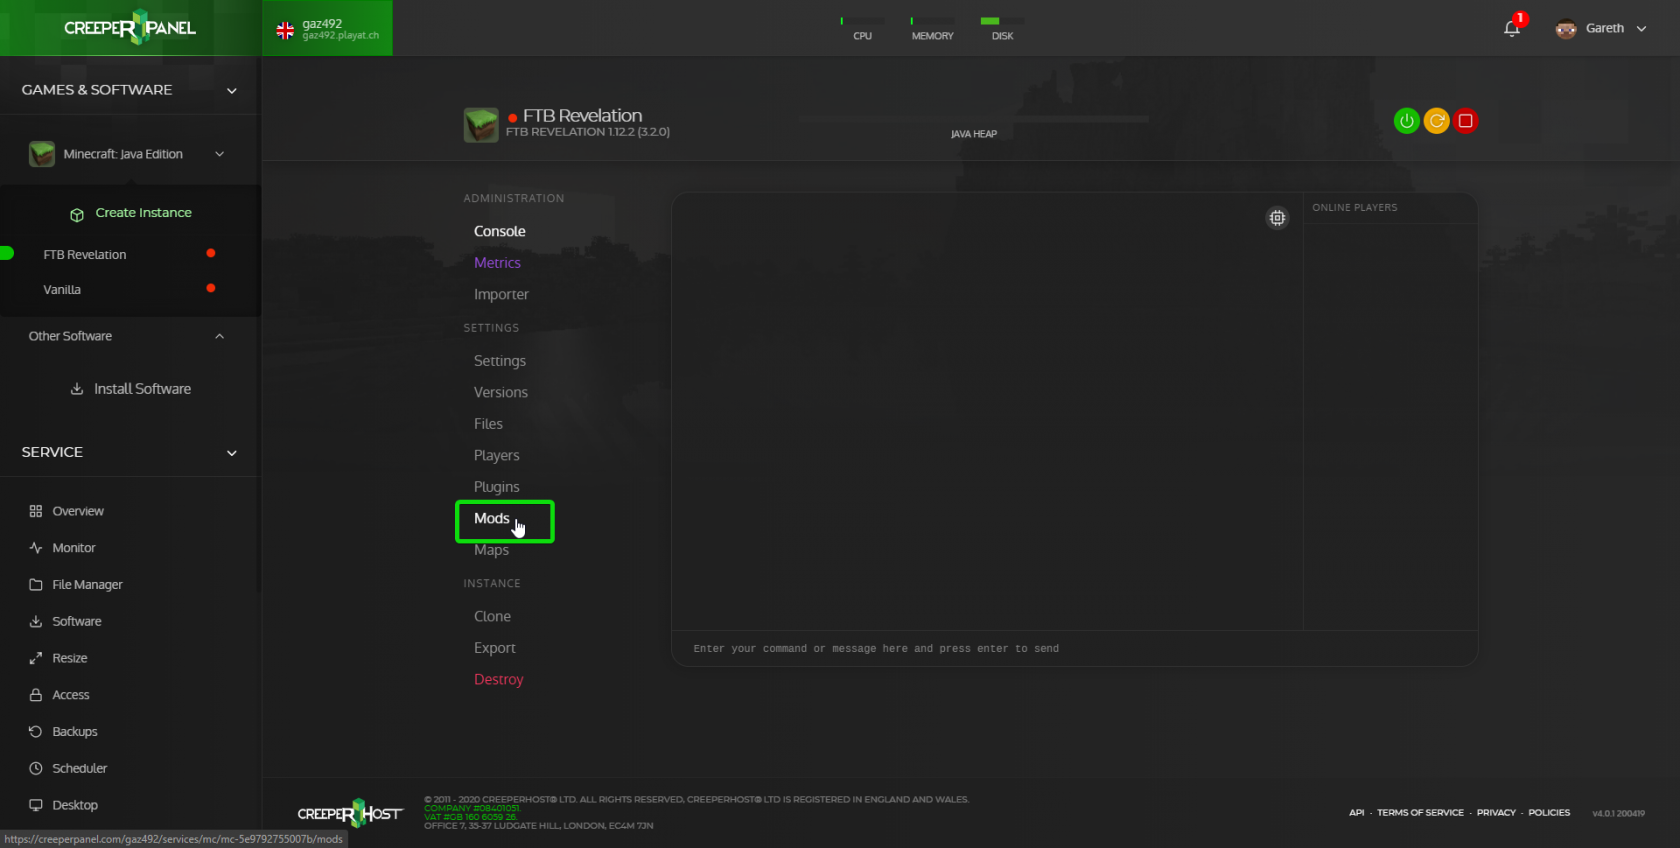
Task: Open the Importer page
Action: (501, 295)
